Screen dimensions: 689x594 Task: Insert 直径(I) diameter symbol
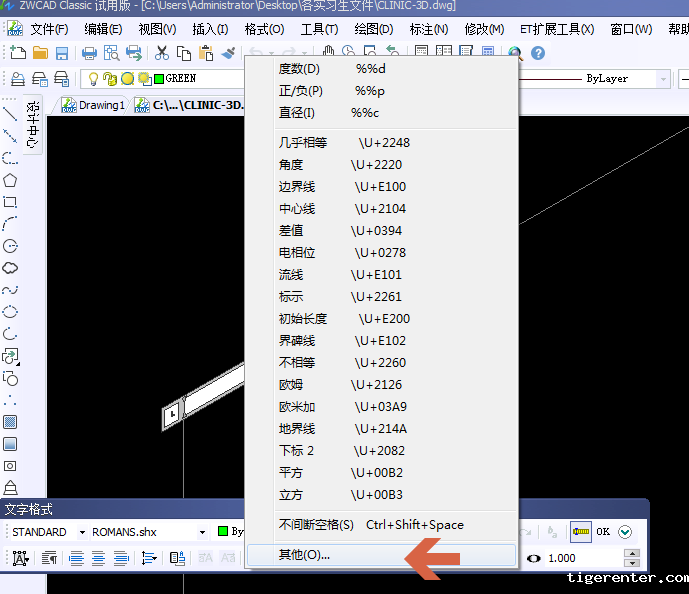[381, 112]
